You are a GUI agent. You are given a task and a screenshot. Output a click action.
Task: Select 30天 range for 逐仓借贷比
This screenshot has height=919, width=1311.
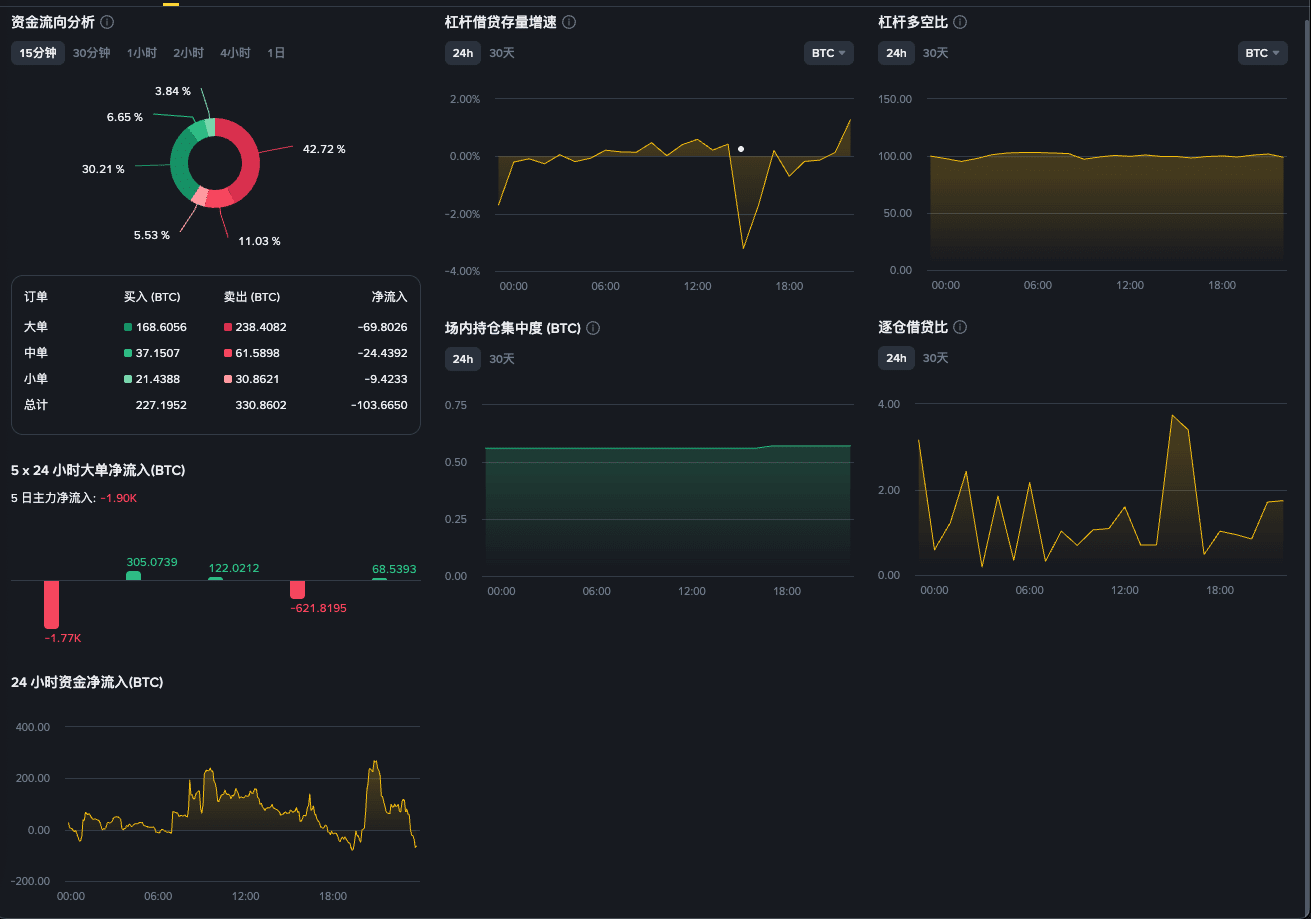(935, 358)
